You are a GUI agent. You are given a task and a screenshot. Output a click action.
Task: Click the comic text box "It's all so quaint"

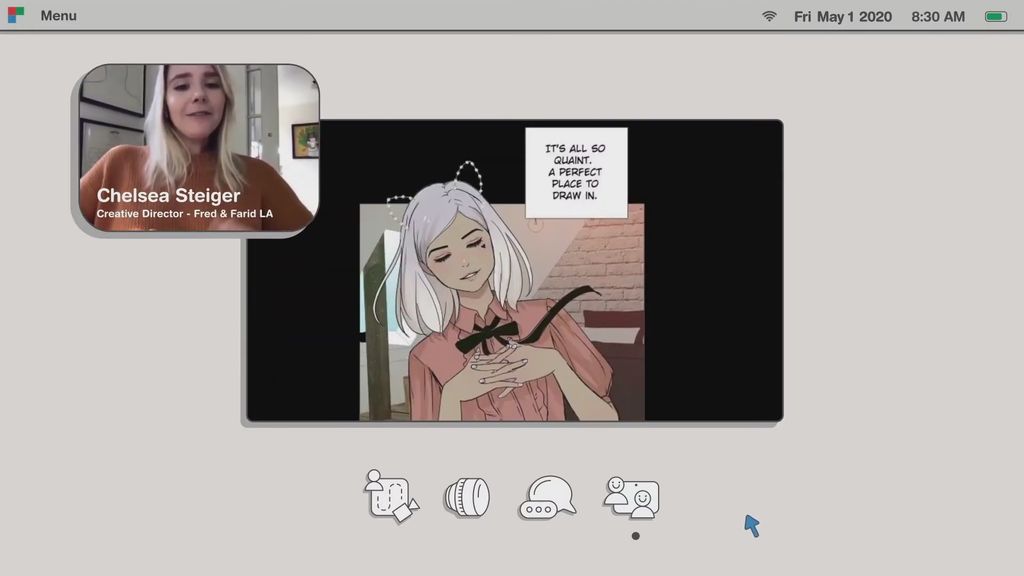point(576,172)
